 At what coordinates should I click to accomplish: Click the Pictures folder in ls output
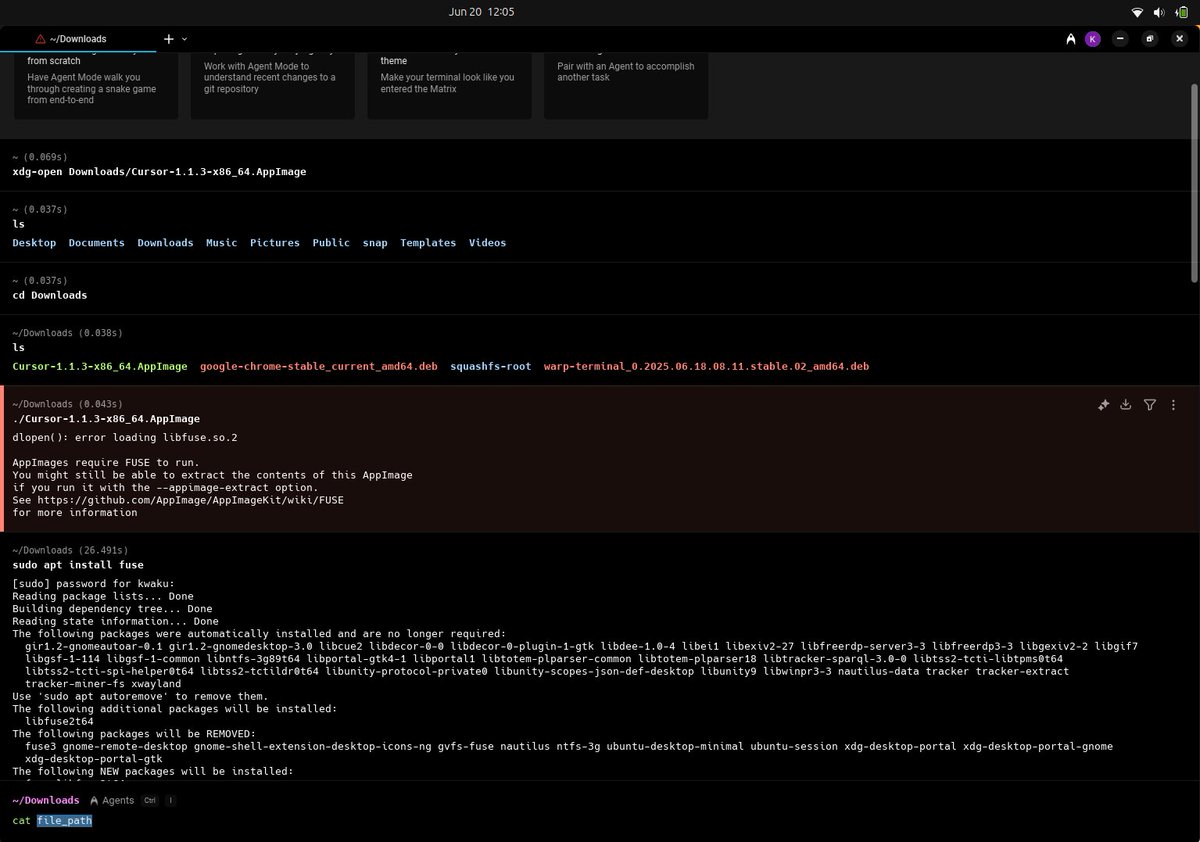(x=275, y=243)
